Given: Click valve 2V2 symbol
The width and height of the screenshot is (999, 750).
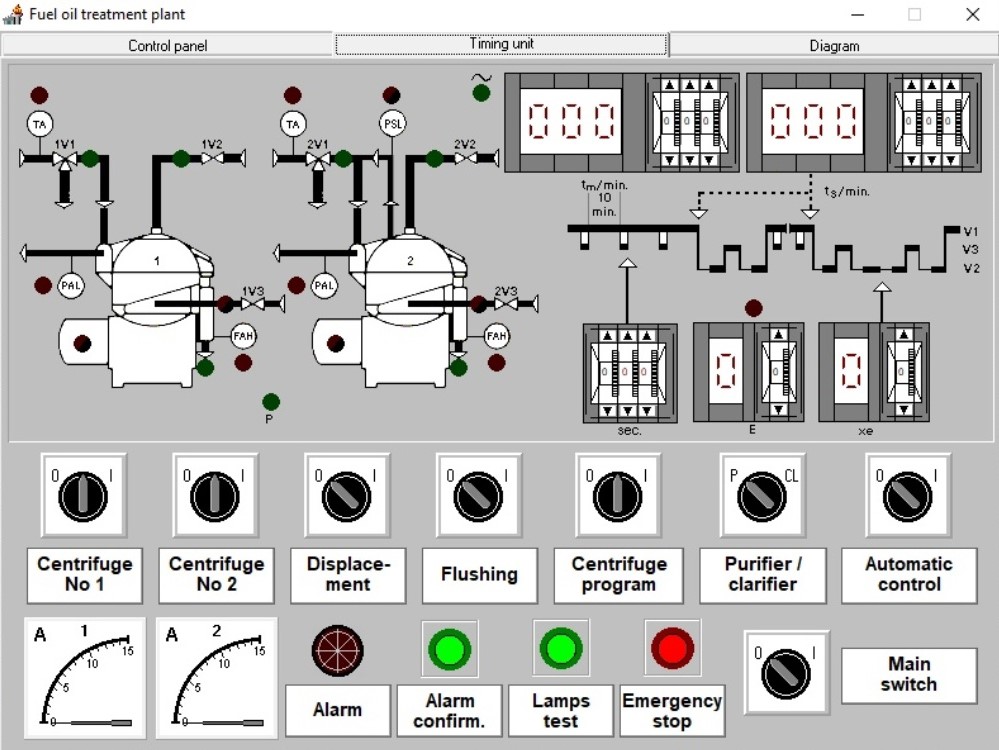Looking at the screenshot, I should tap(465, 157).
